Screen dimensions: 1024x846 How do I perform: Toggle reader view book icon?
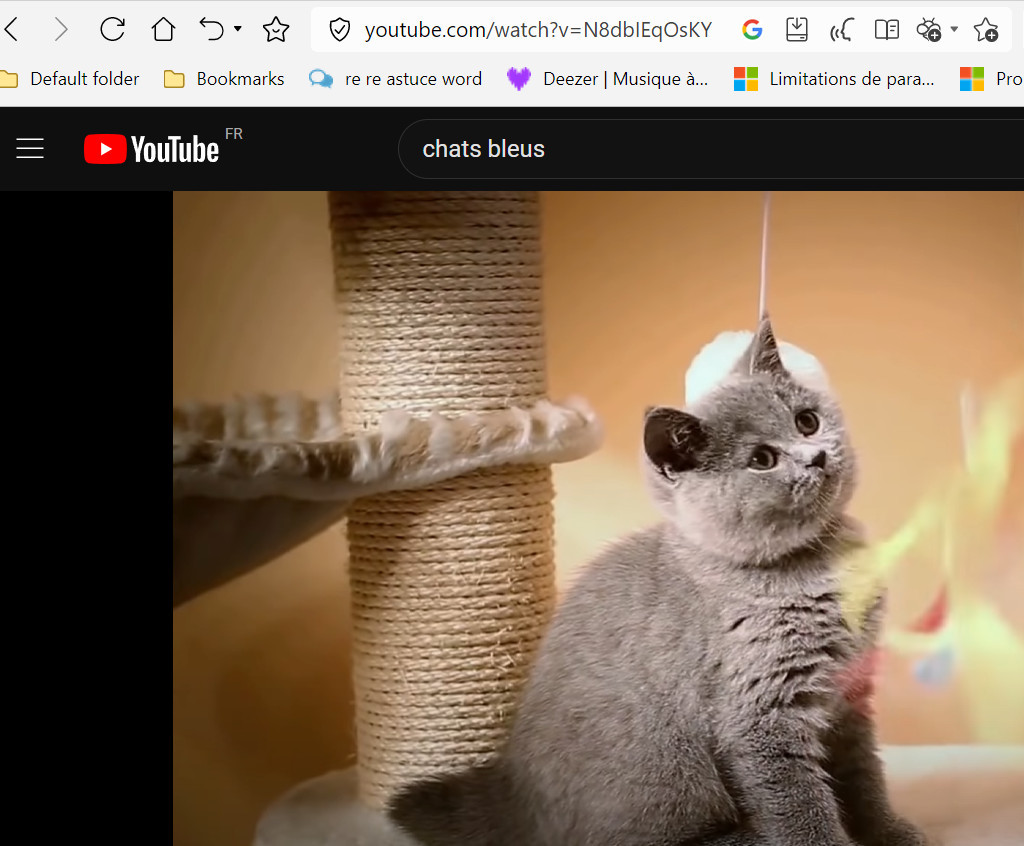[x=886, y=30]
